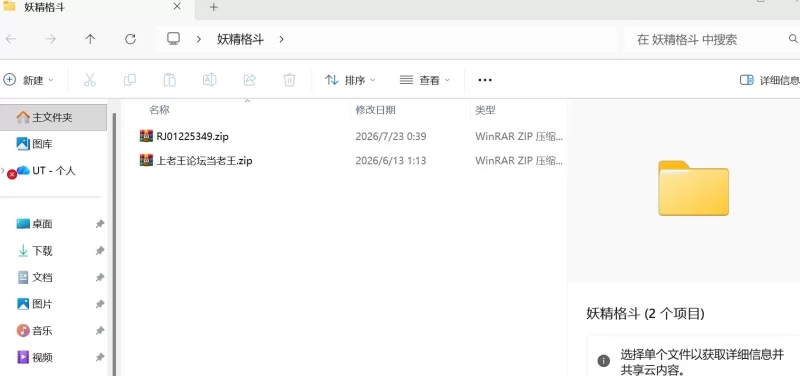Click the pin icon beside 下载

pyautogui.click(x=100, y=250)
